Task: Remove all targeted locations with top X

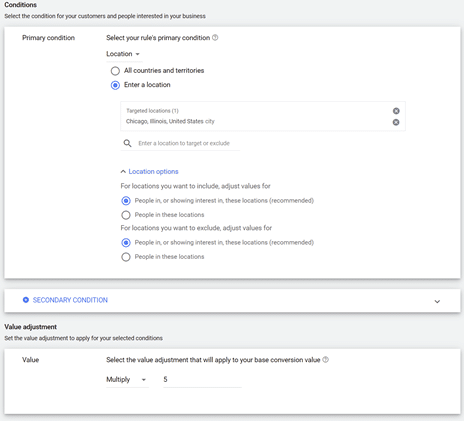Action: pyautogui.click(x=396, y=111)
